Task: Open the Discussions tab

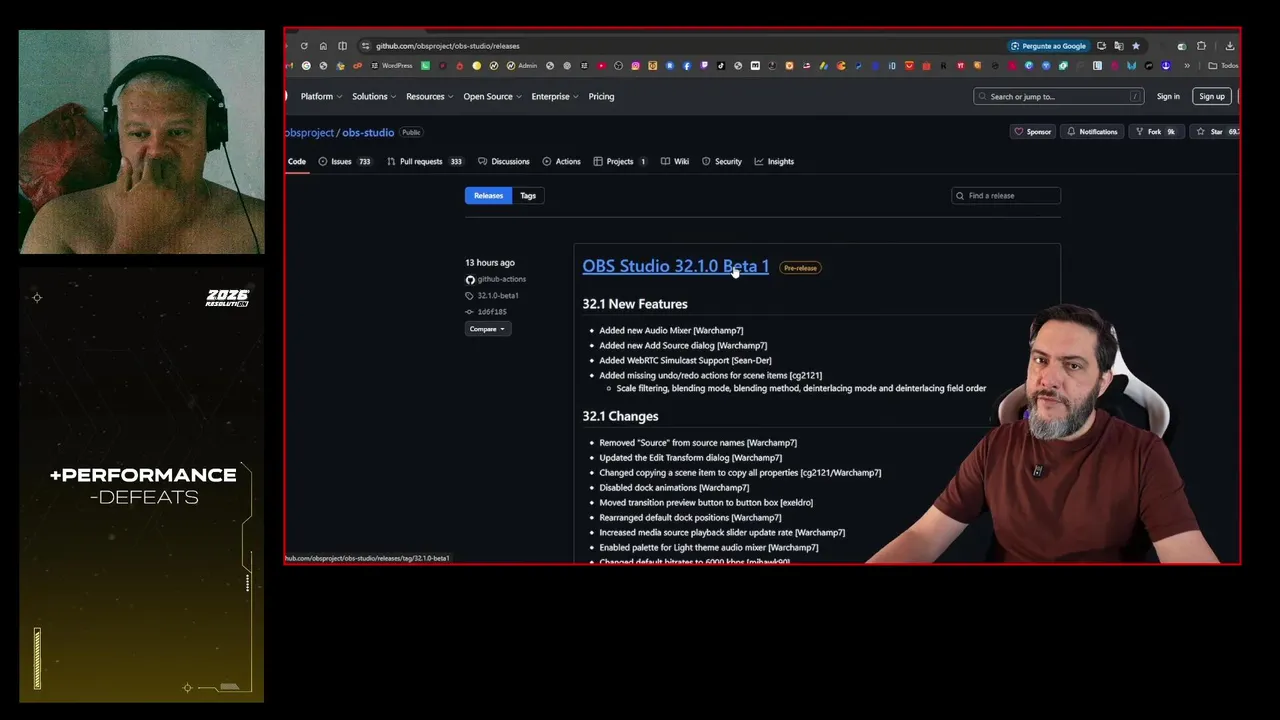Action: tap(504, 162)
